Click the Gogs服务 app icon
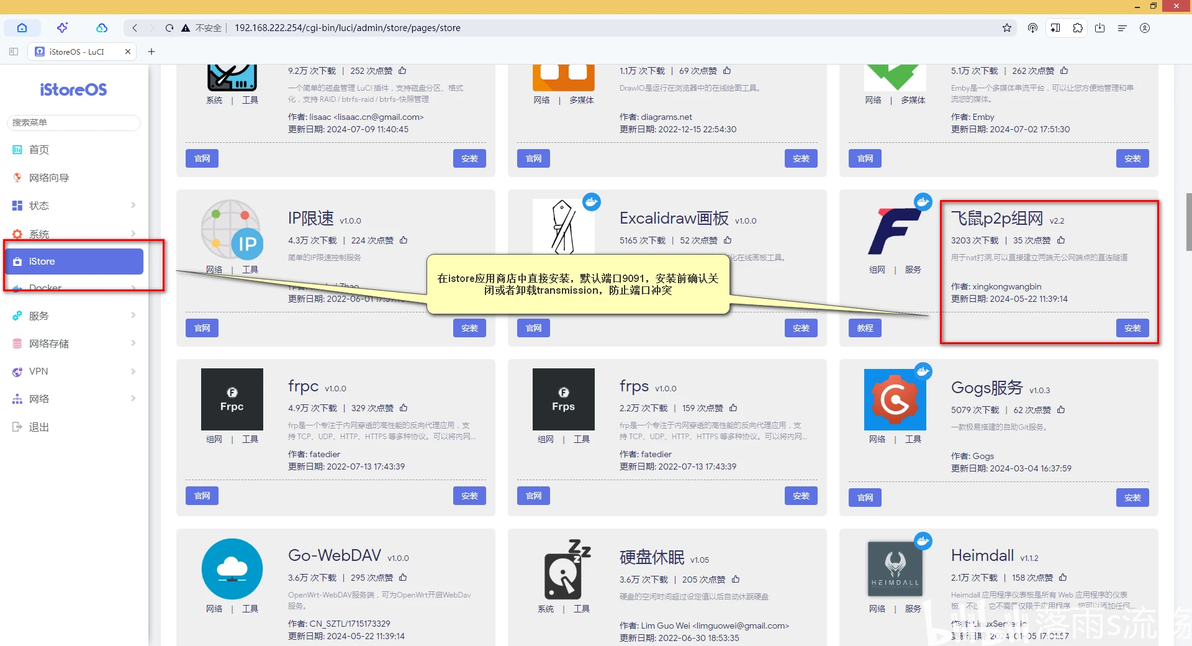The height and width of the screenshot is (646, 1192). (895, 399)
